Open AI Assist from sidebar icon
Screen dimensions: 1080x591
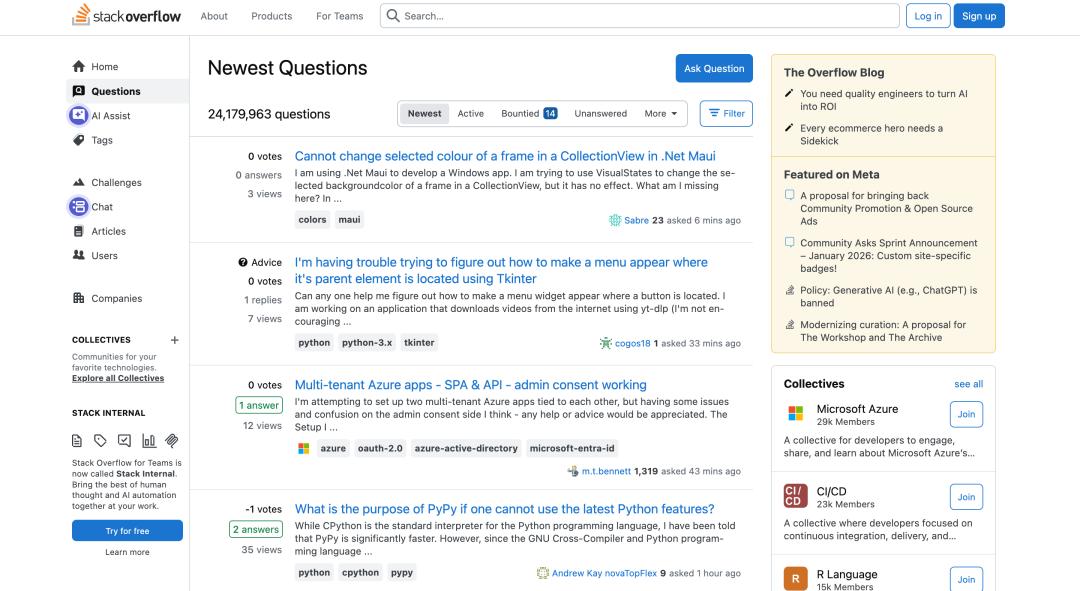pyautogui.click(x=79, y=116)
